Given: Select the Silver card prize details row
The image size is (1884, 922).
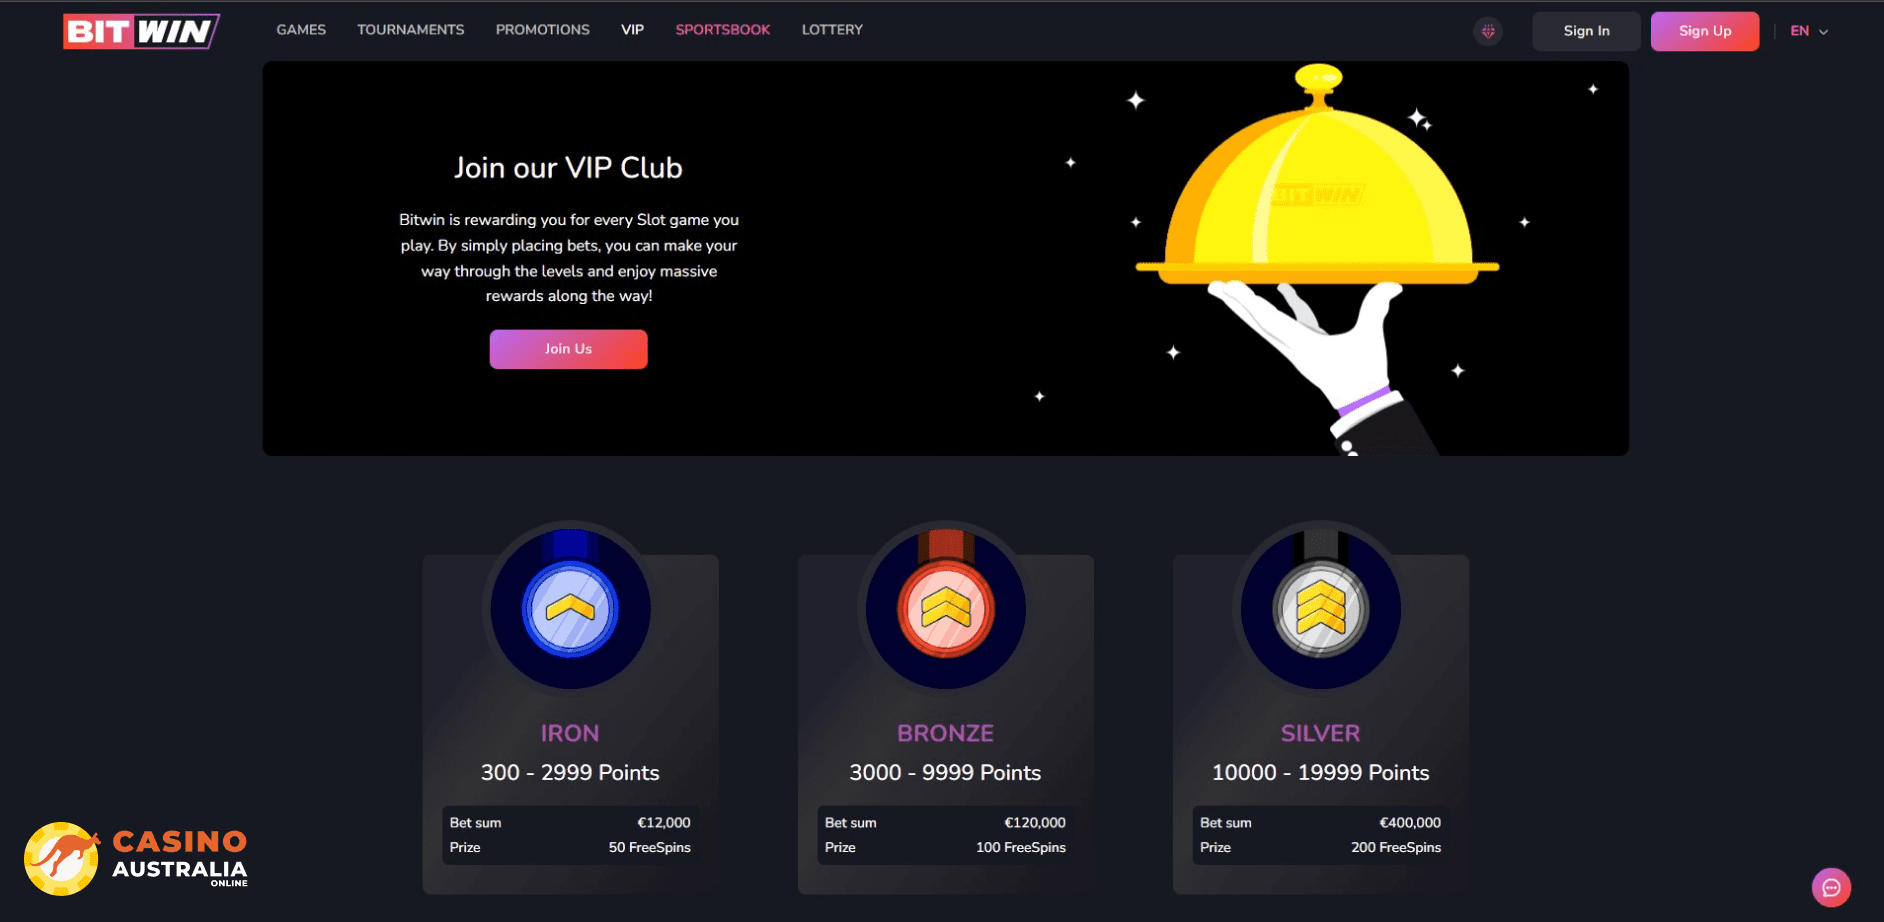Looking at the screenshot, I should (1321, 847).
